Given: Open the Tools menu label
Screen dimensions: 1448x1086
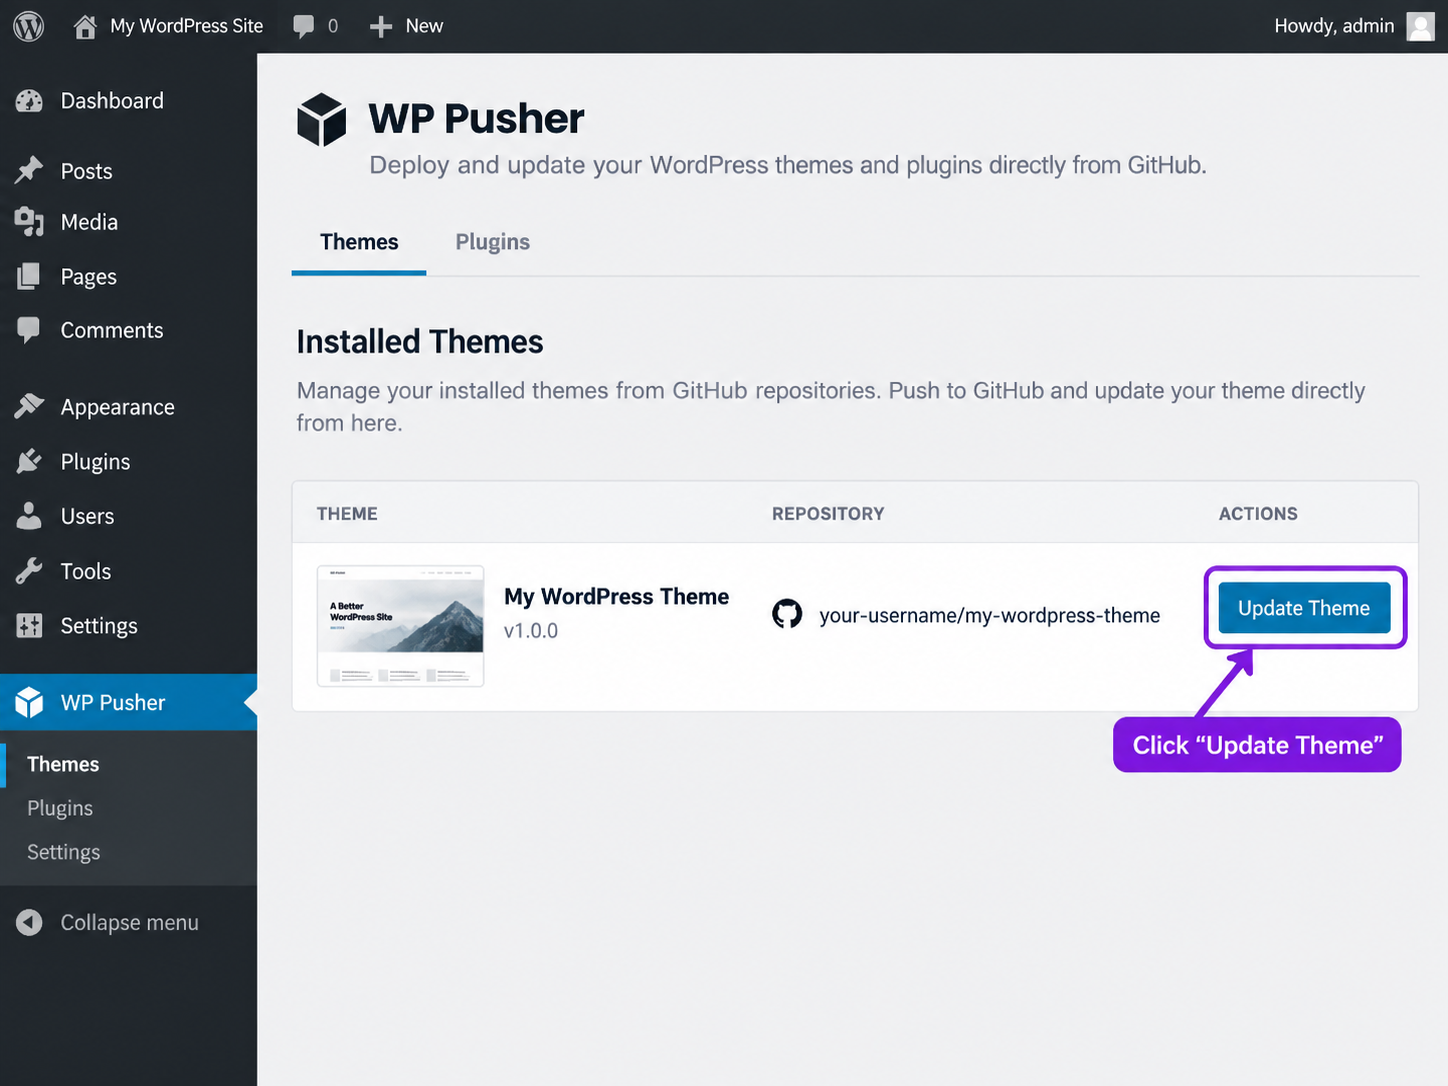Looking at the screenshot, I should pyautogui.click(x=86, y=571).
